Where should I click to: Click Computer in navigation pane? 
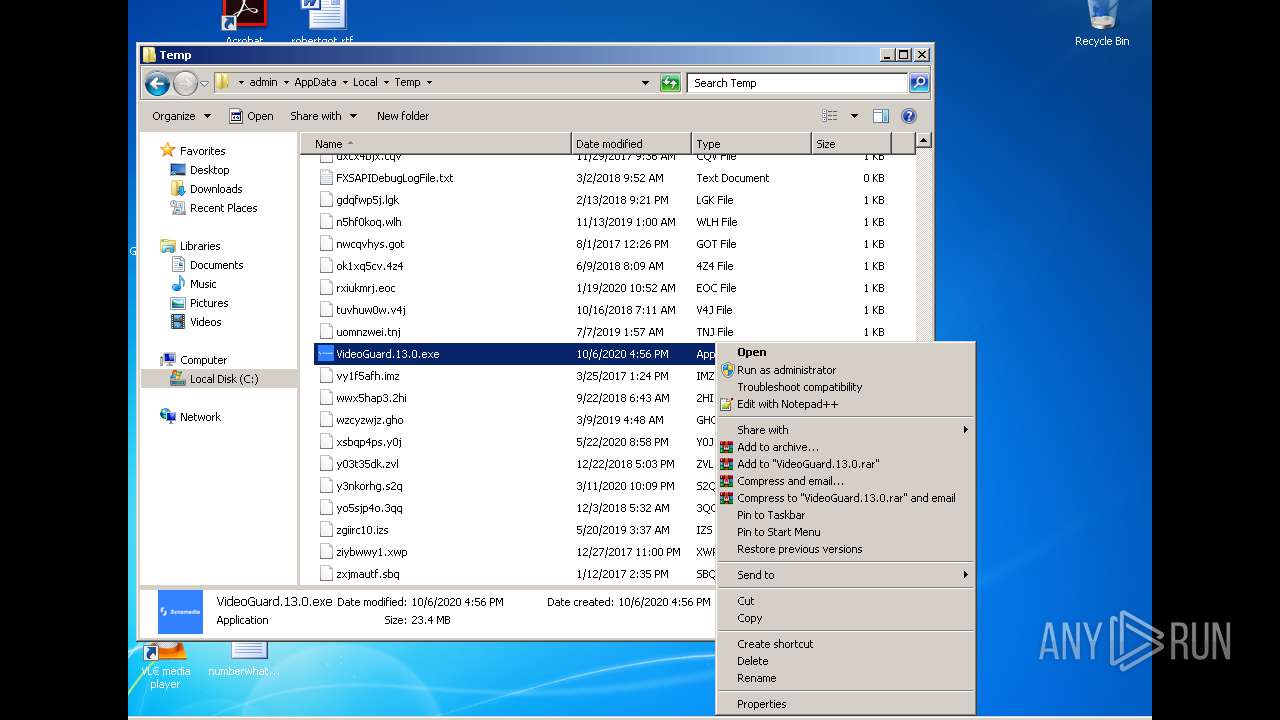coord(203,360)
